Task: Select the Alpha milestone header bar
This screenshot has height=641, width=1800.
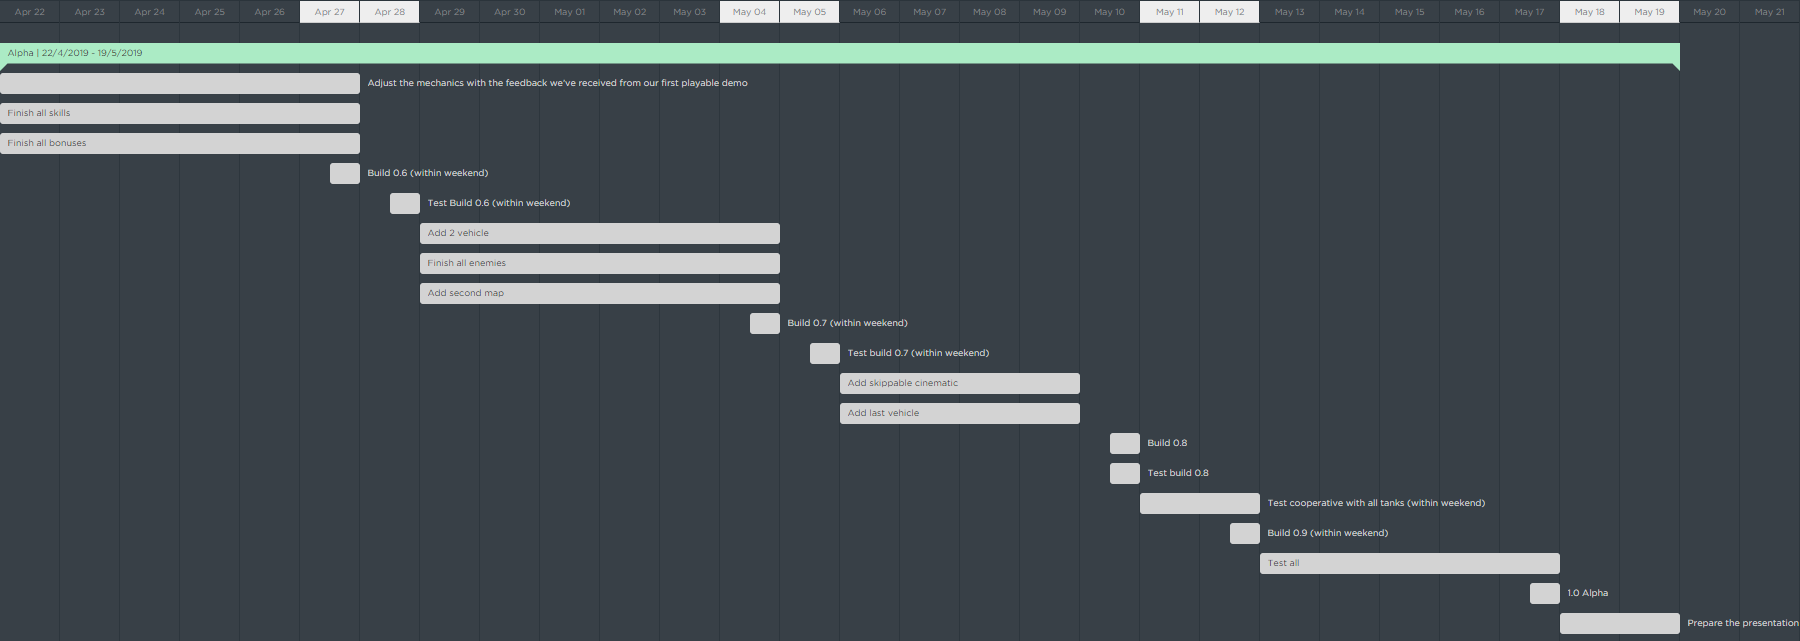Action: (840, 53)
